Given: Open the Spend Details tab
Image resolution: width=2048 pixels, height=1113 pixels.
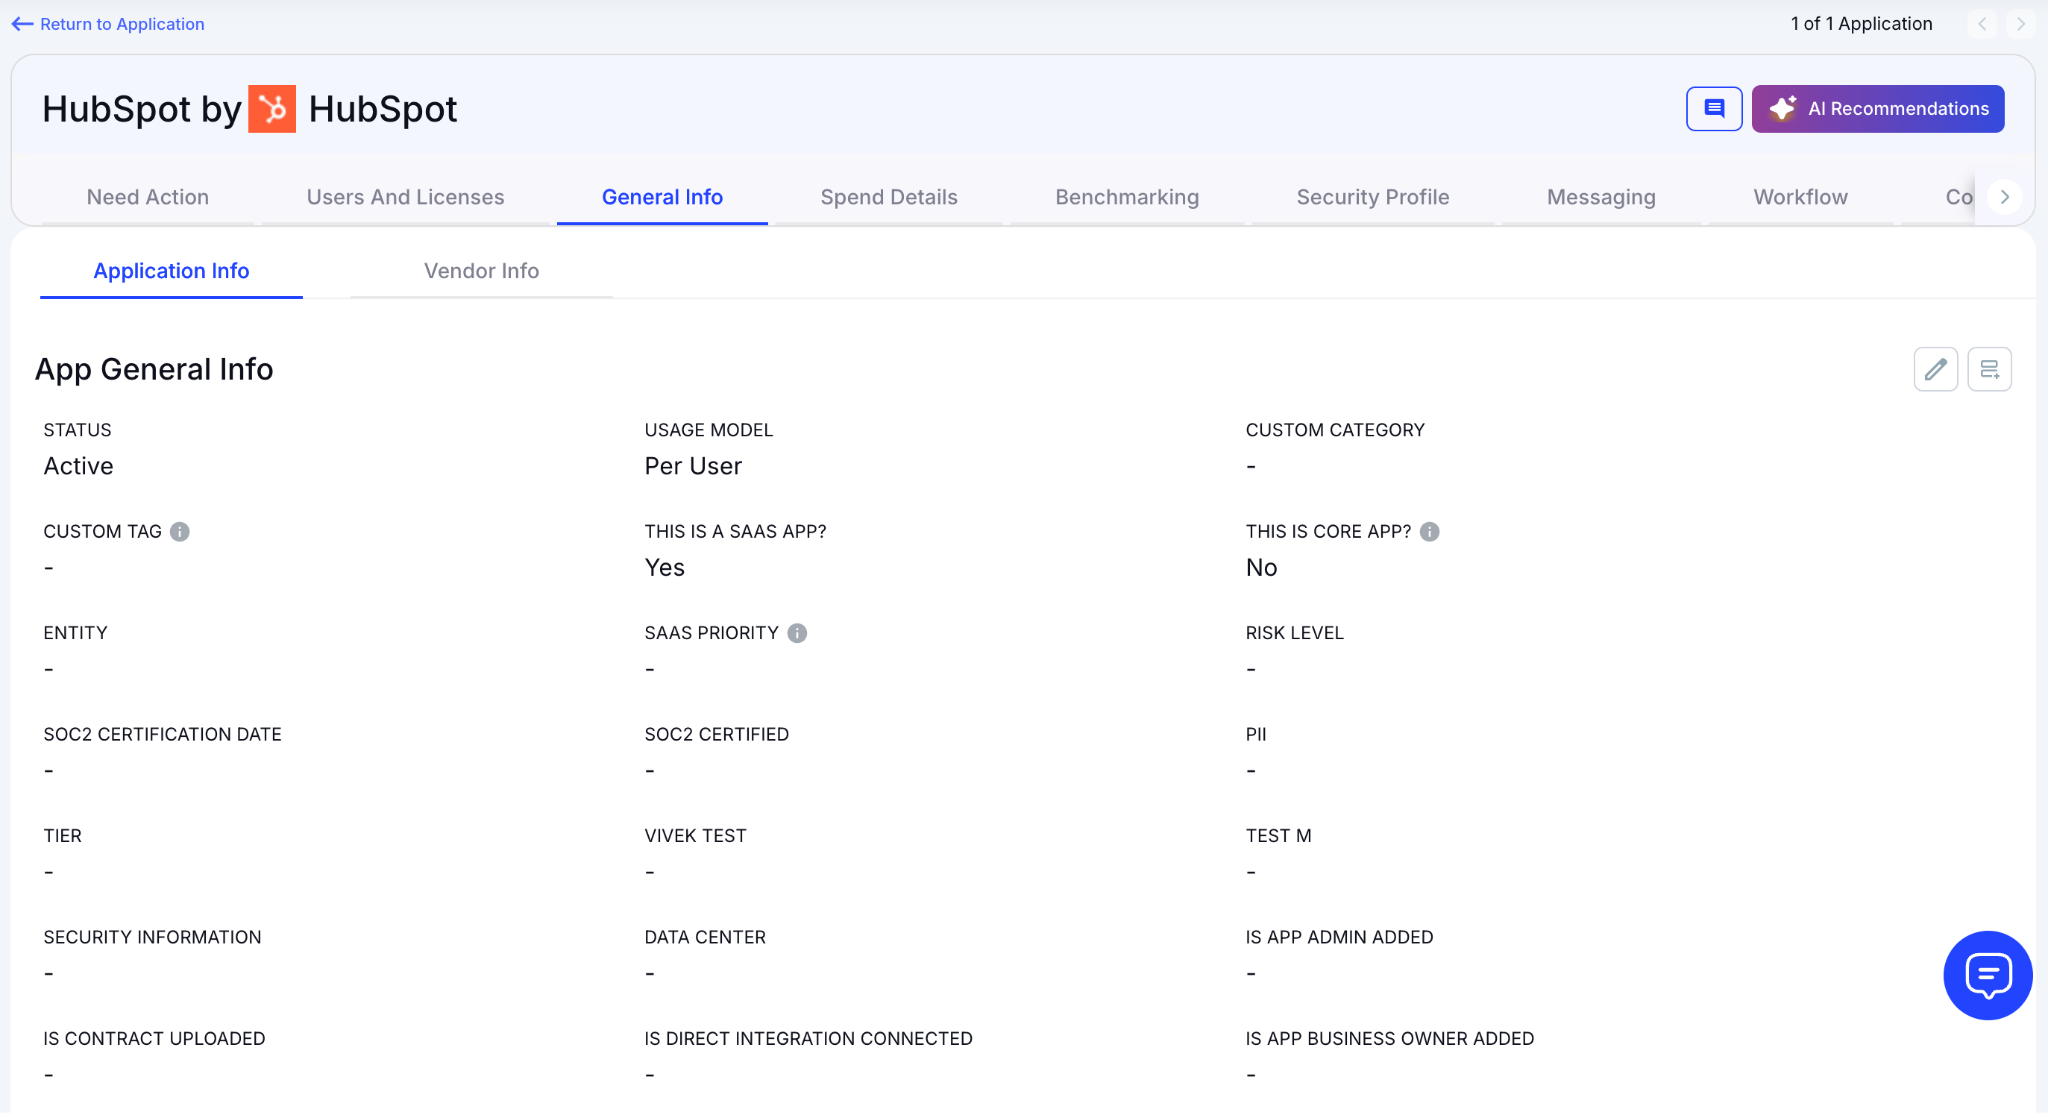Looking at the screenshot, I should (888, 197).
